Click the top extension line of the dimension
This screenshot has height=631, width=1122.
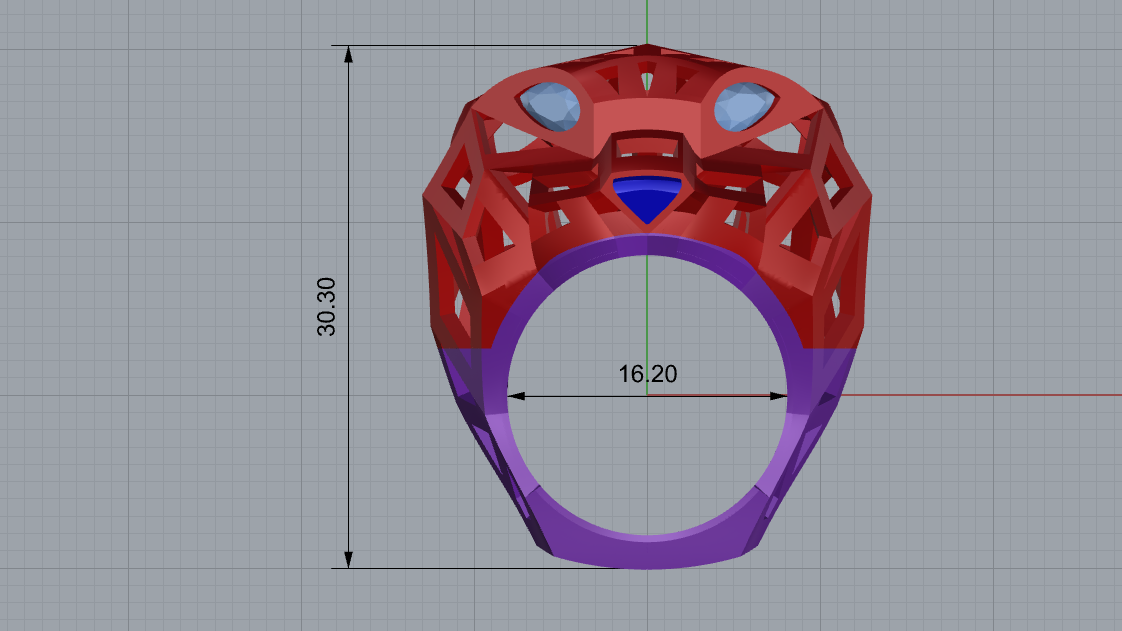coord(480,46)
